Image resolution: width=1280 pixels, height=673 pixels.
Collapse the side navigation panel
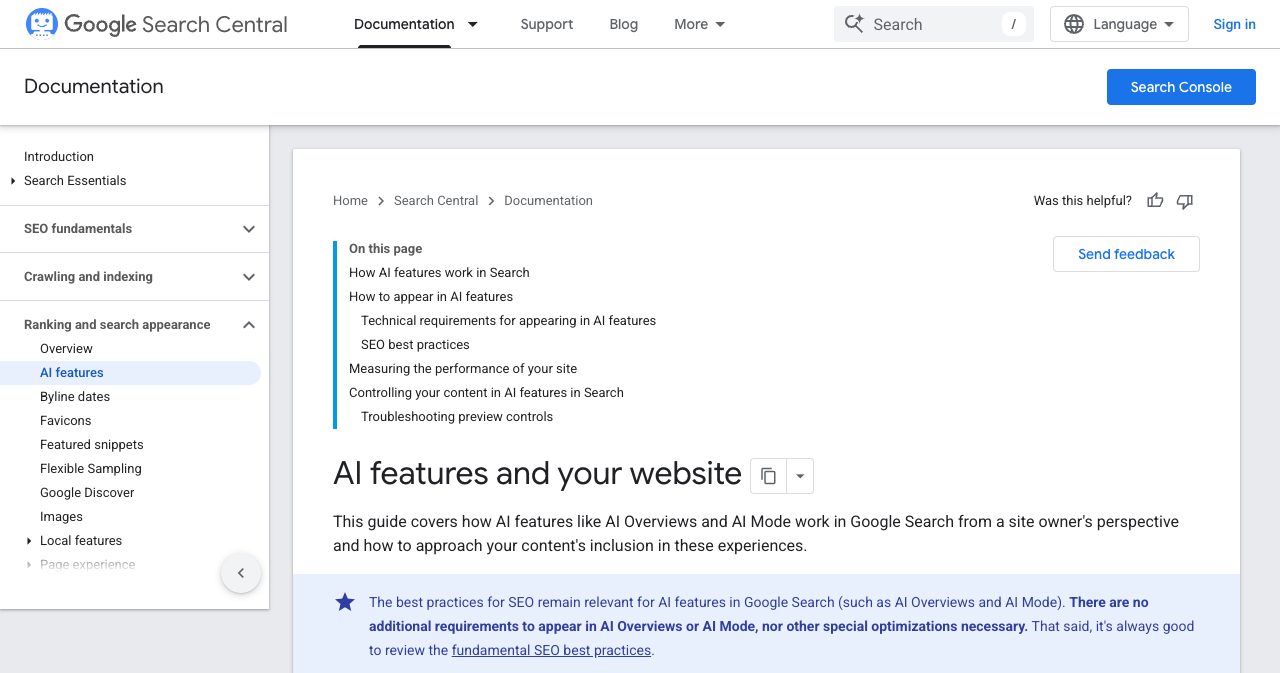coord(241,573)
